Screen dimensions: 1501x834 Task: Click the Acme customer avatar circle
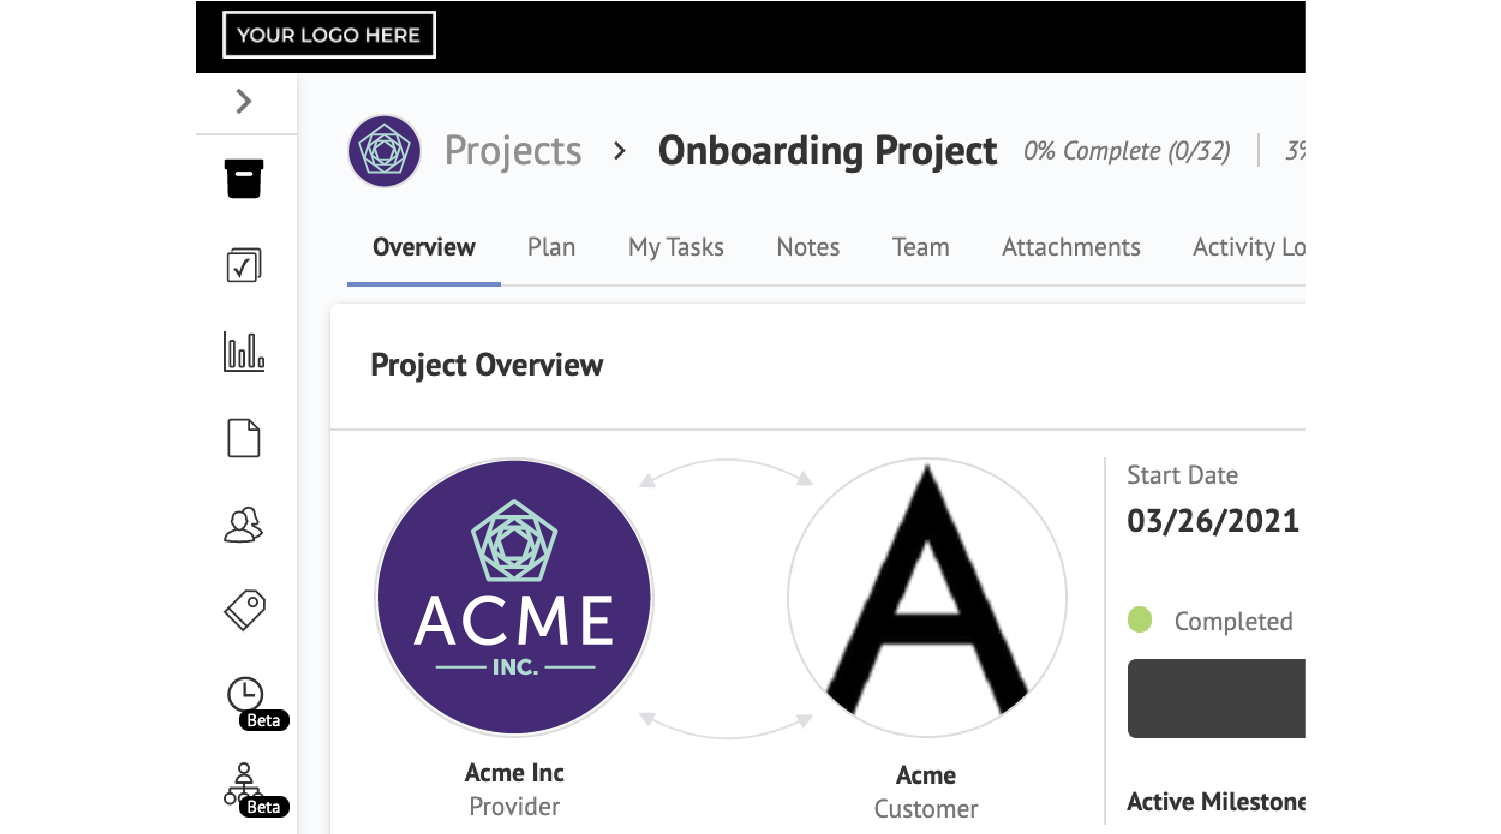927,598
